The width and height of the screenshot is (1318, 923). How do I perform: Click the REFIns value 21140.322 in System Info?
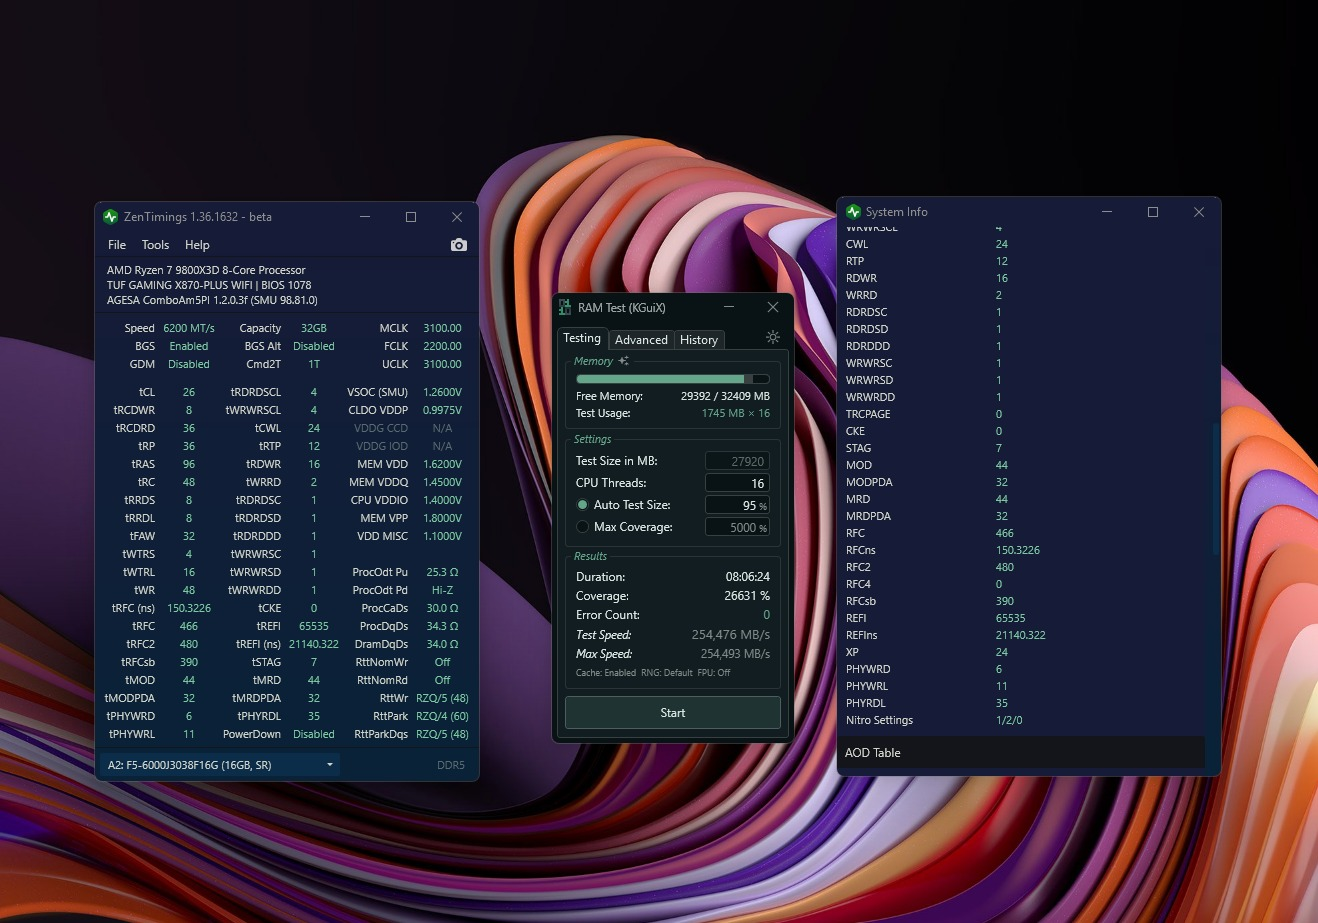[1021, 635]
